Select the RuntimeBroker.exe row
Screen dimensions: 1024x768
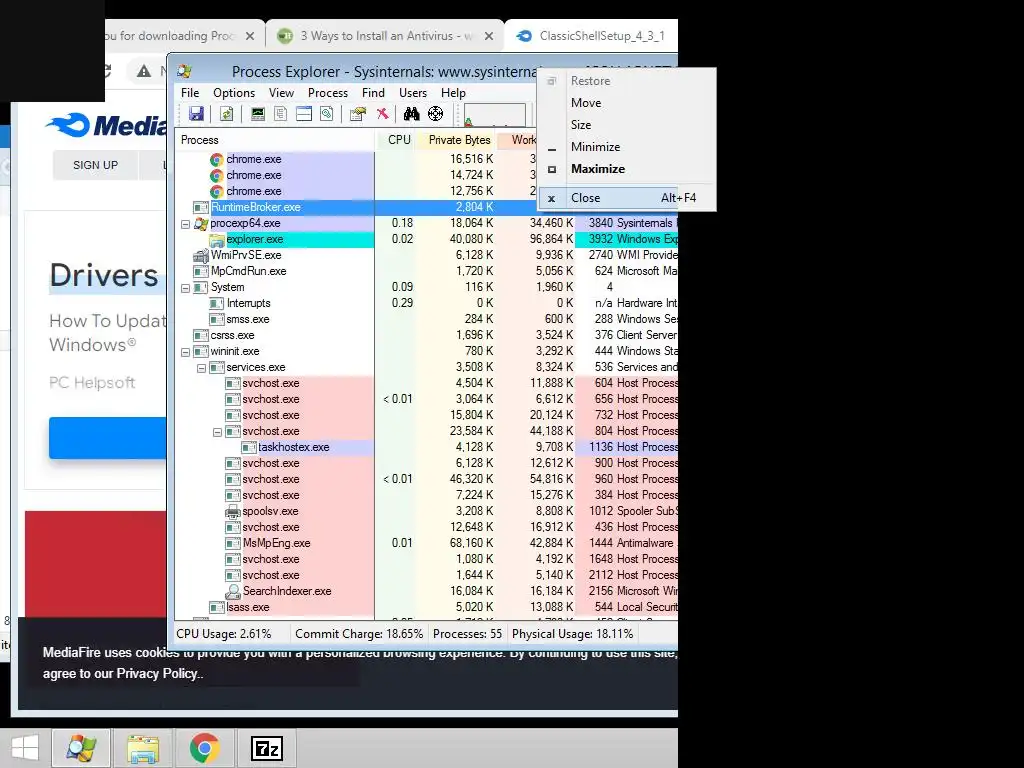click(357, 207)
